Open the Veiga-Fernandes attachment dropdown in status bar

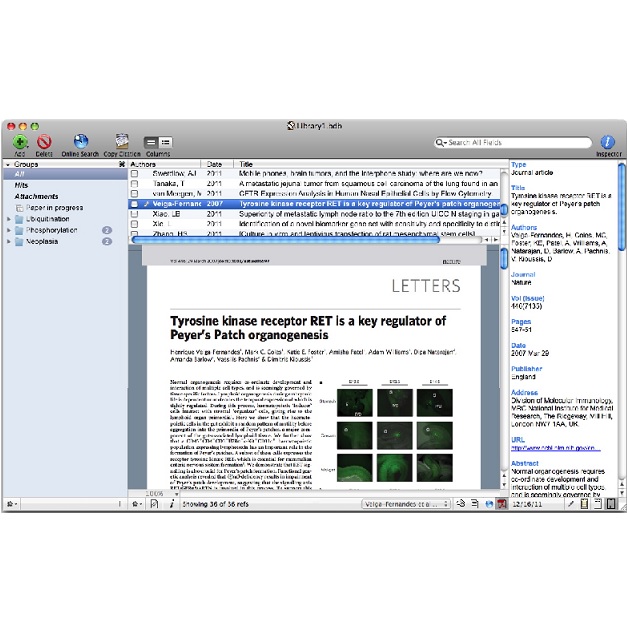[405, 505]
